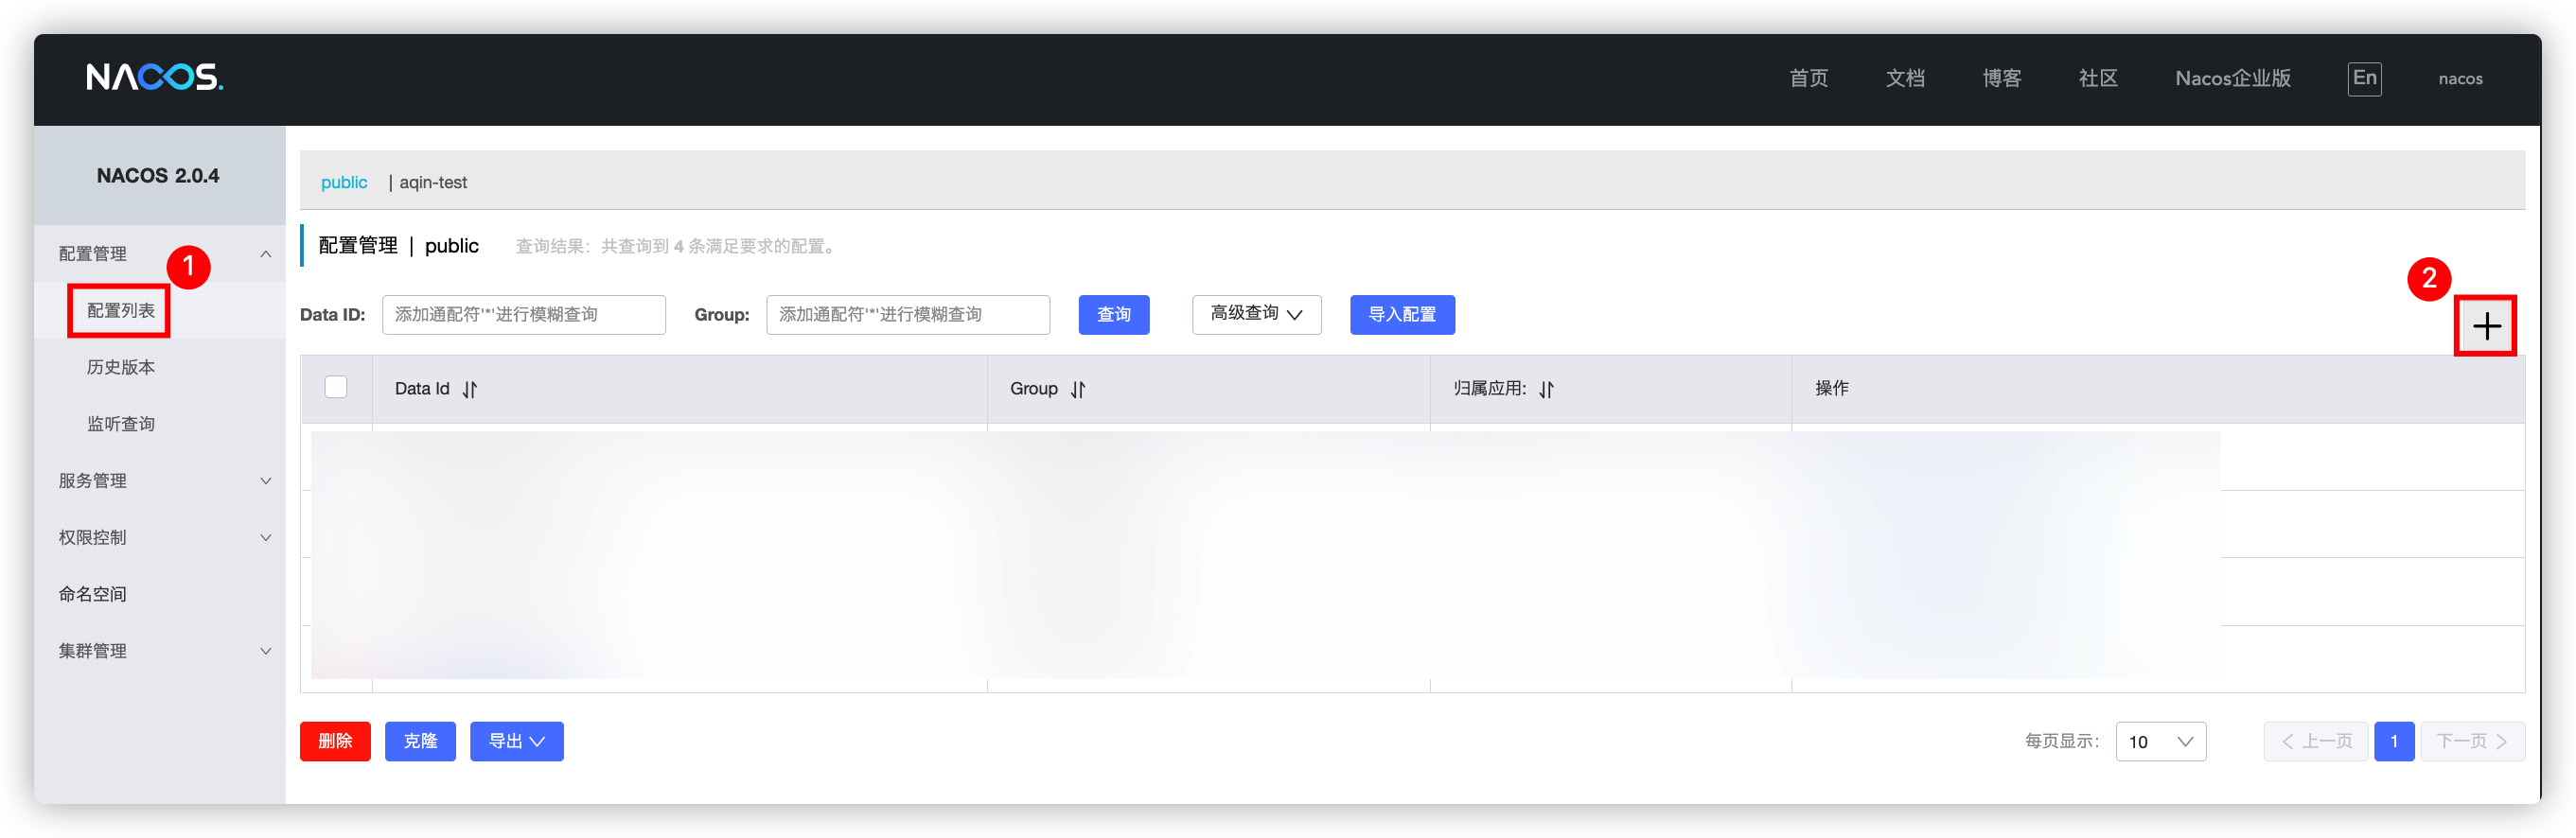This screenshot has width=2576, height=838.
Task: Switch language using the En button
Action: (x=2364, y=78)
